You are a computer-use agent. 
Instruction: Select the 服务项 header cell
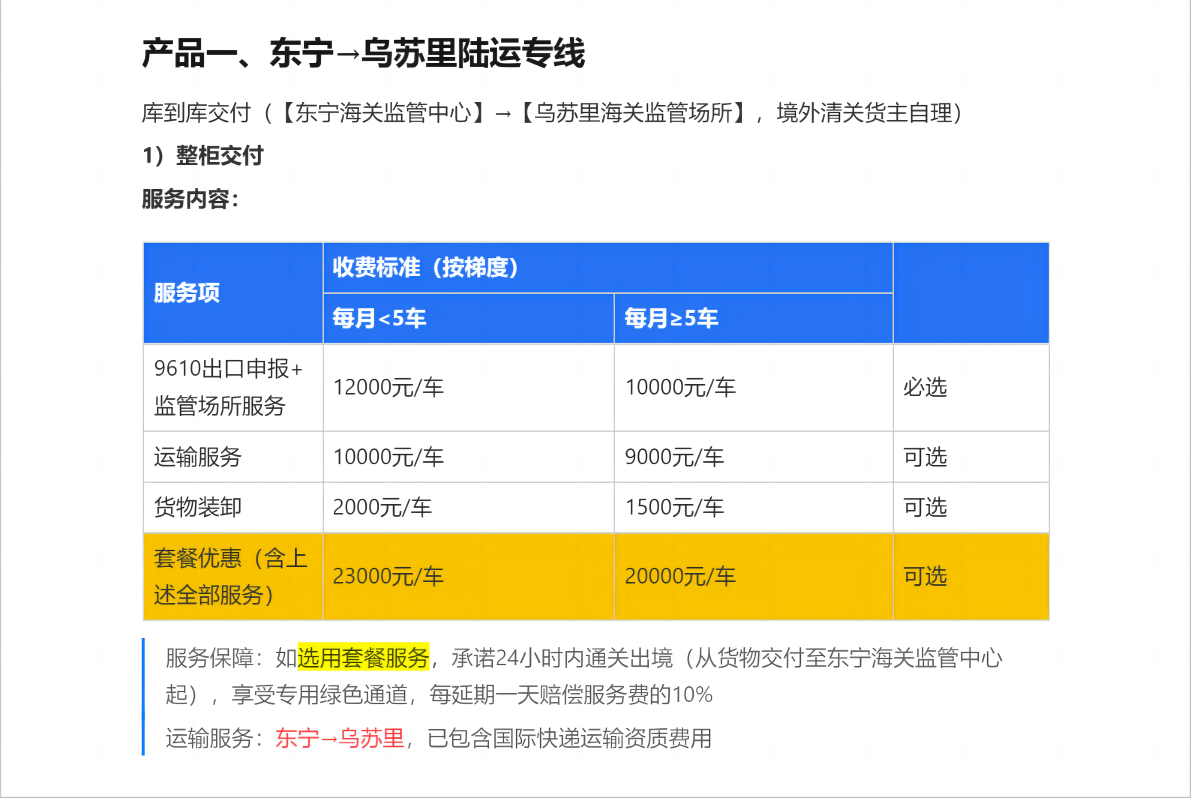pos(233,293)
